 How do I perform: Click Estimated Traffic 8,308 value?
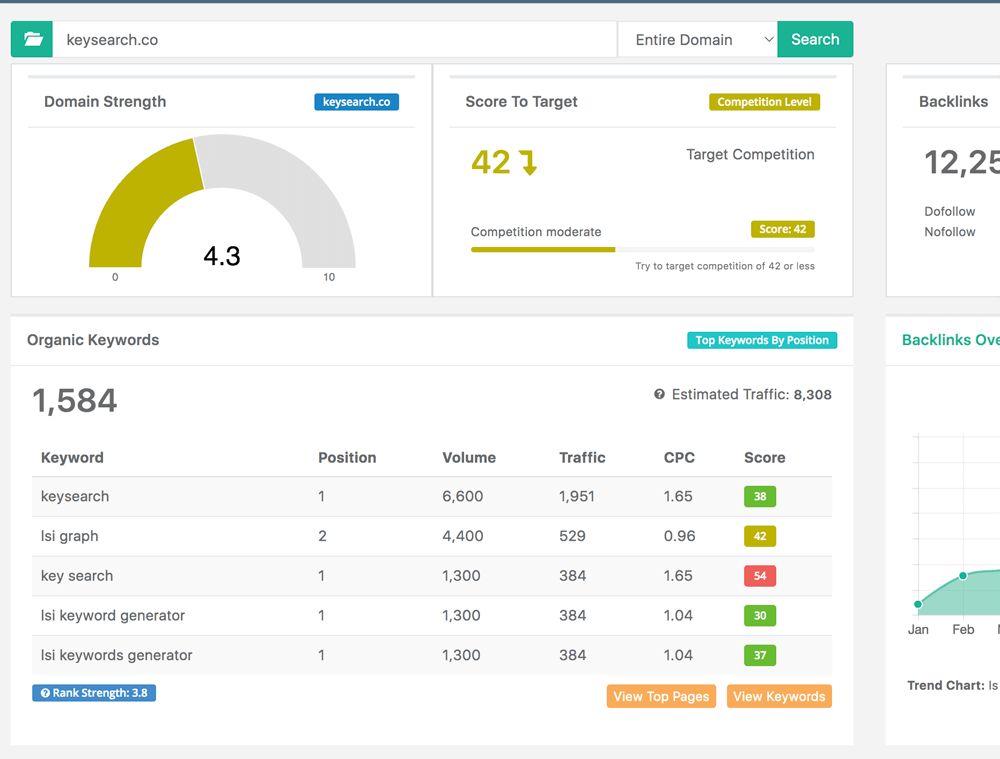click(812, 395)
